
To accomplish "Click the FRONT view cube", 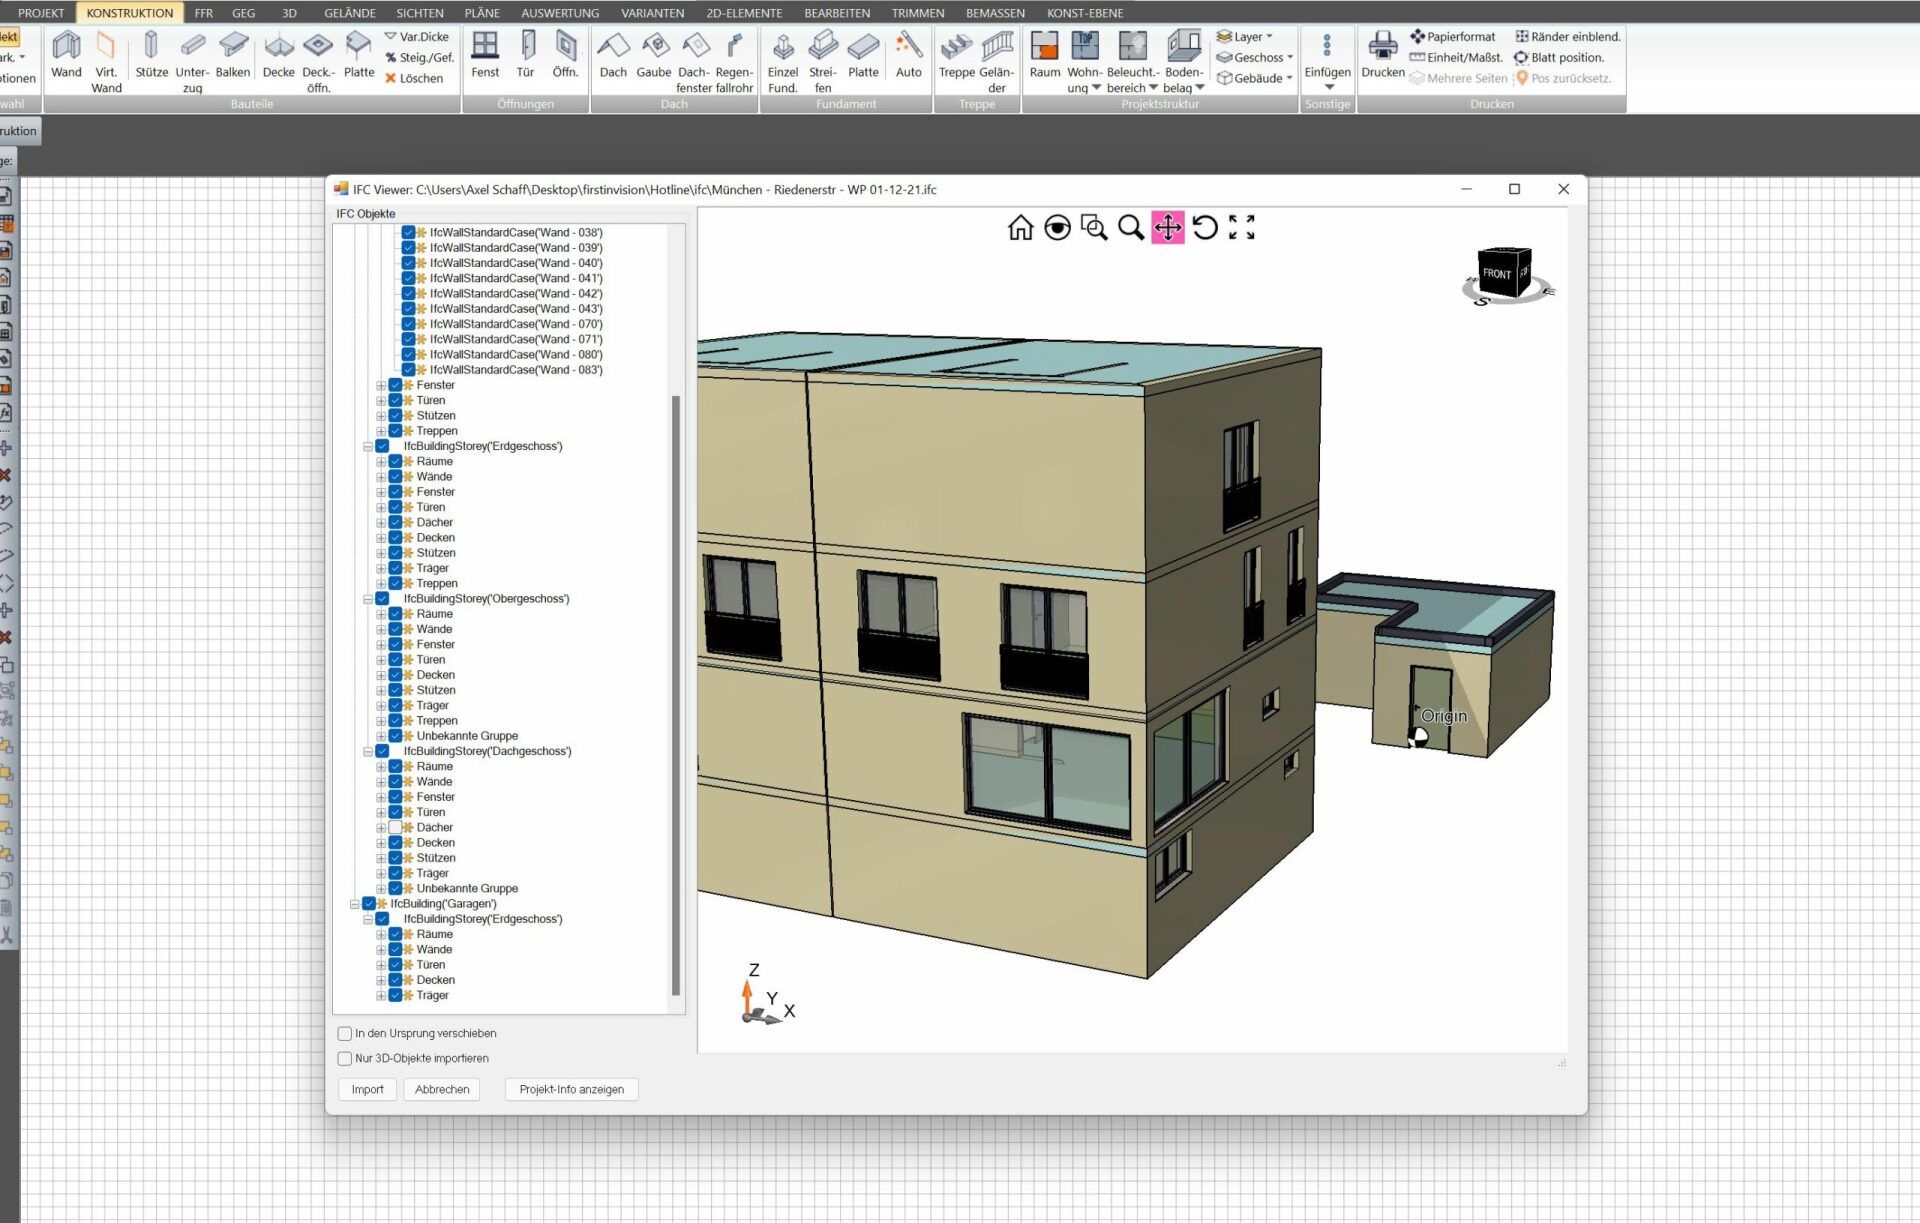I will coord(1497,273).
